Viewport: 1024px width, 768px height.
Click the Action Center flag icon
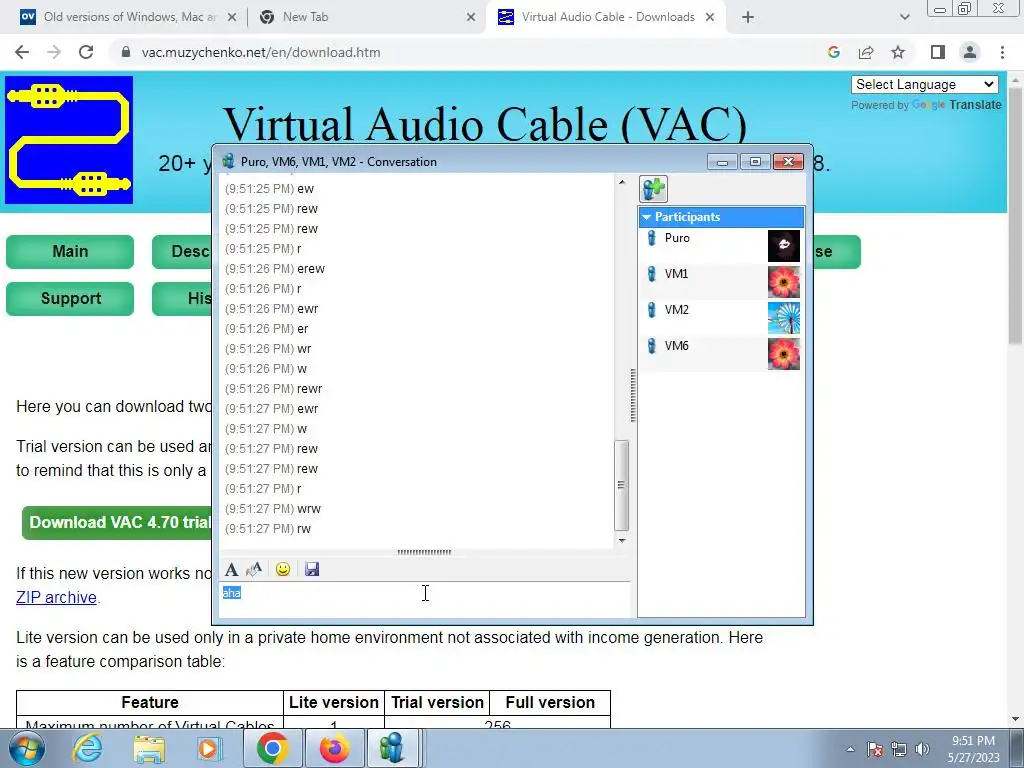[x=875, y=749]
